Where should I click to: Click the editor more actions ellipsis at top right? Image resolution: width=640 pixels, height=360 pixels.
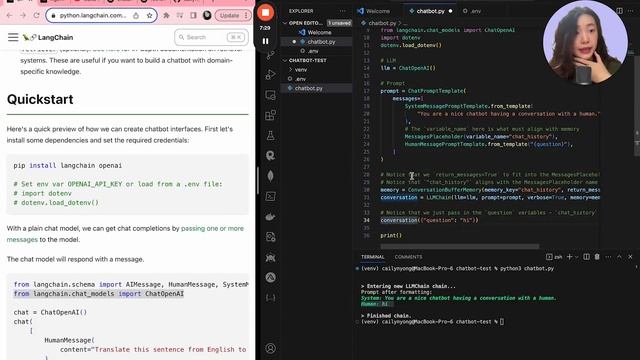point(632,11)
